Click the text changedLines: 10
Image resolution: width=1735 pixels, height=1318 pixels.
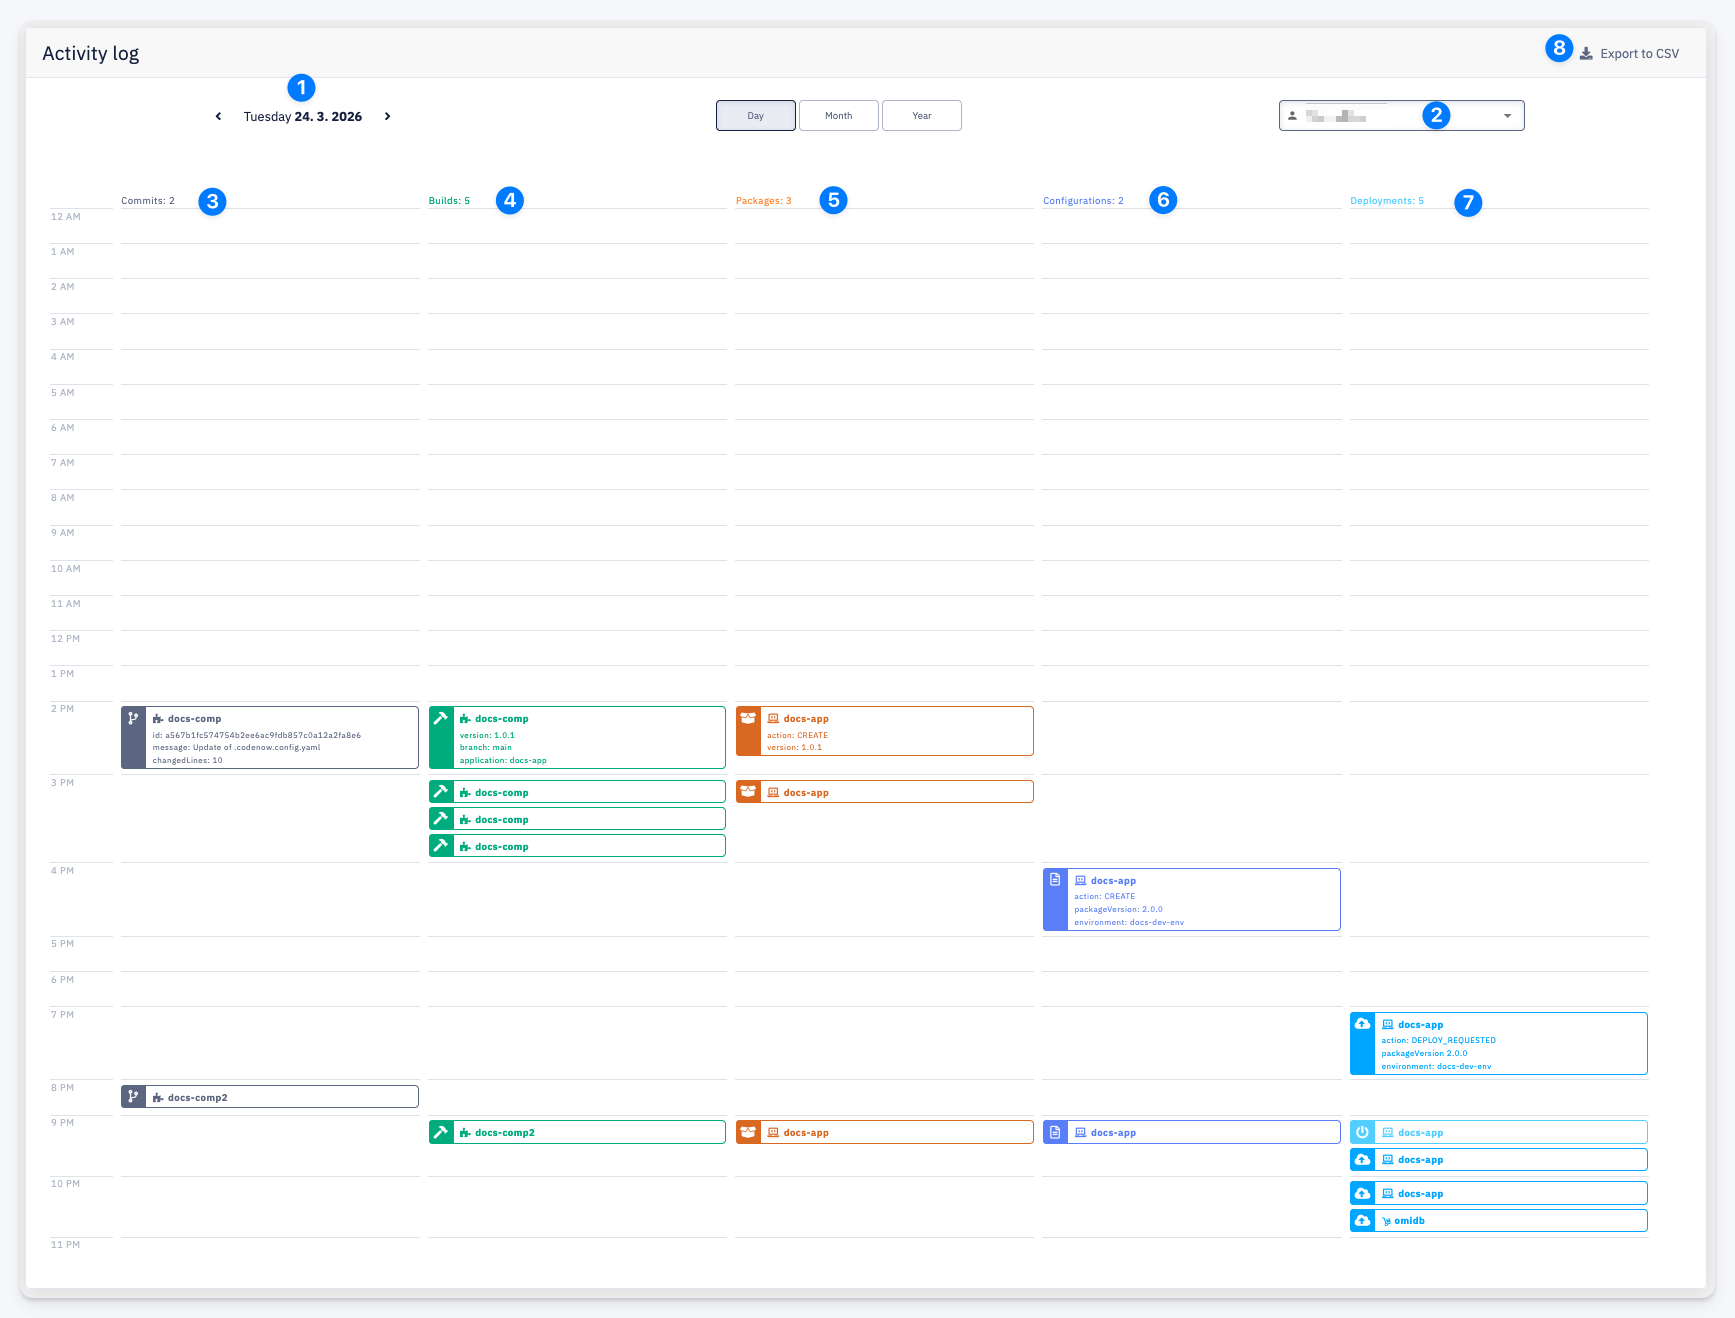(x=188, y=761)
